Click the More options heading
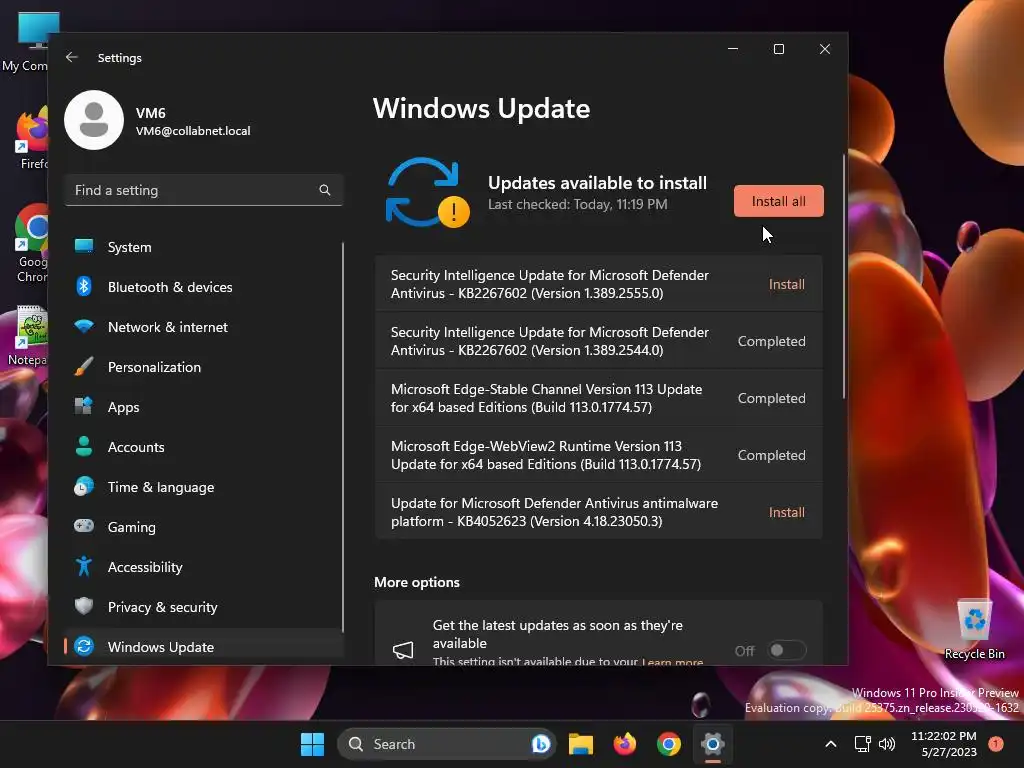 point(417,582)
